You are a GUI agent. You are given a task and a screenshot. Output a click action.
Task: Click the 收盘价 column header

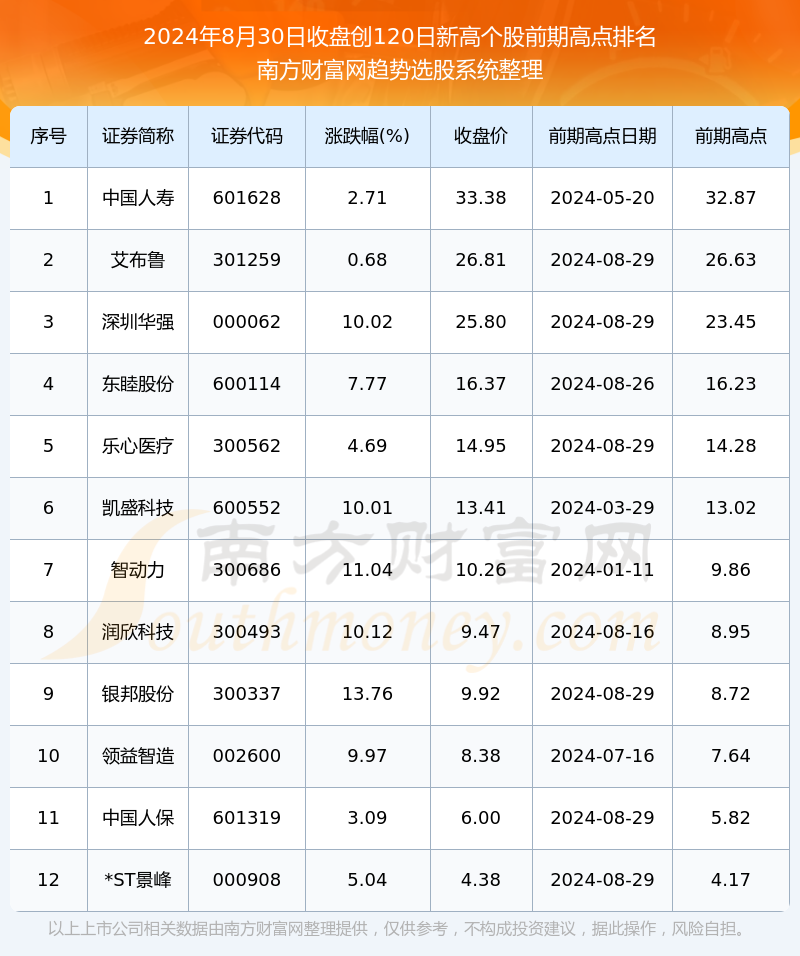click(481, 136)
